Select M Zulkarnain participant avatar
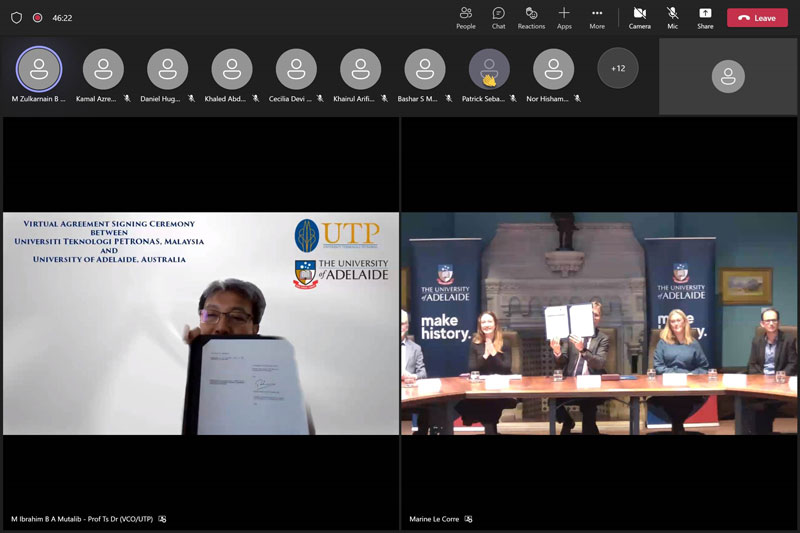 click(39, 69)
